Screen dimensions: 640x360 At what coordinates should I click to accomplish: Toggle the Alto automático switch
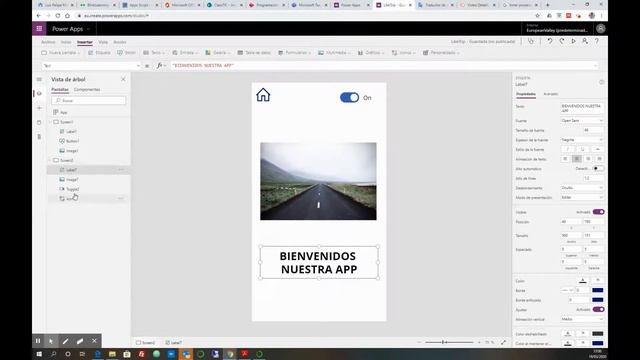[x=598, y=169]
